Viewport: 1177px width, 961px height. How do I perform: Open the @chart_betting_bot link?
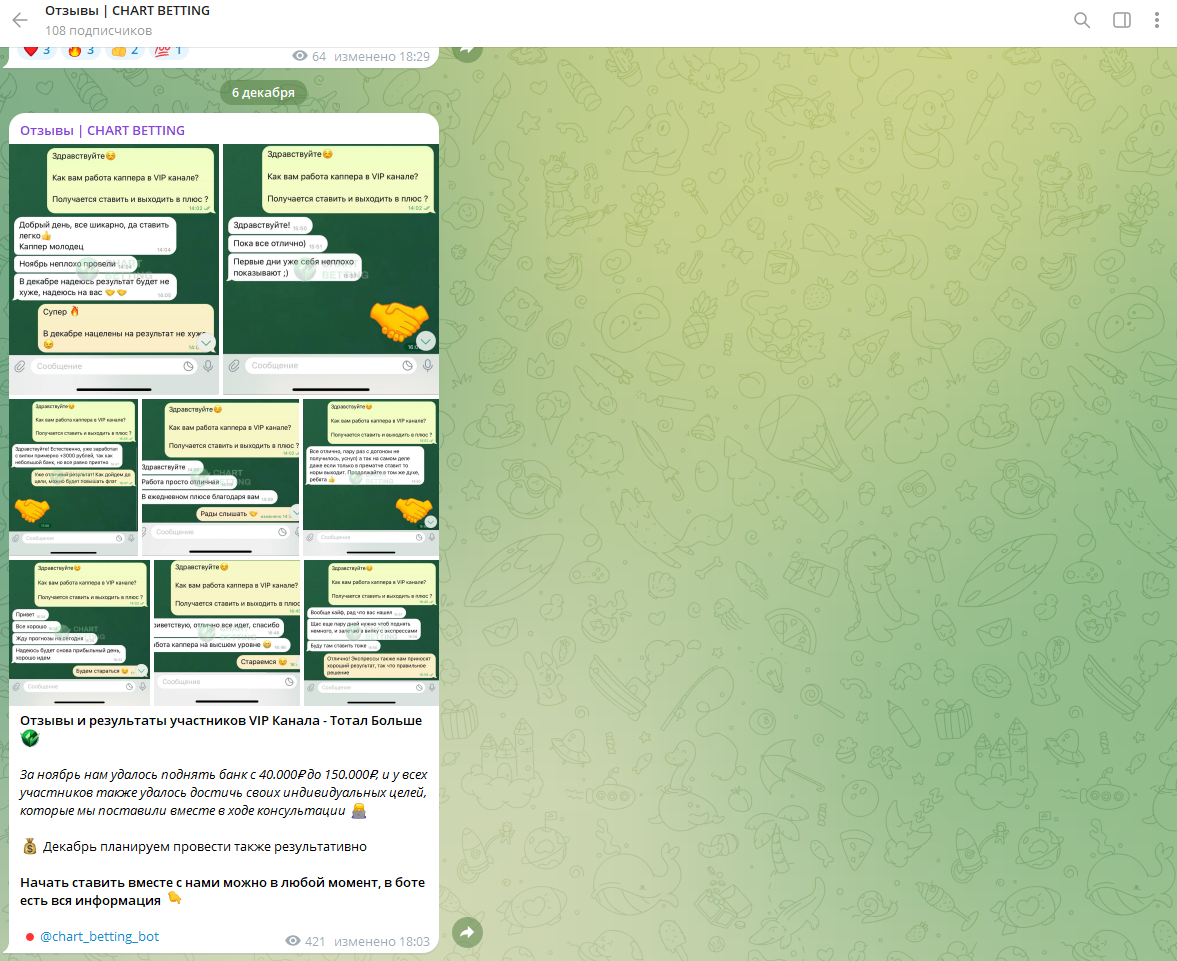(99, 937)
